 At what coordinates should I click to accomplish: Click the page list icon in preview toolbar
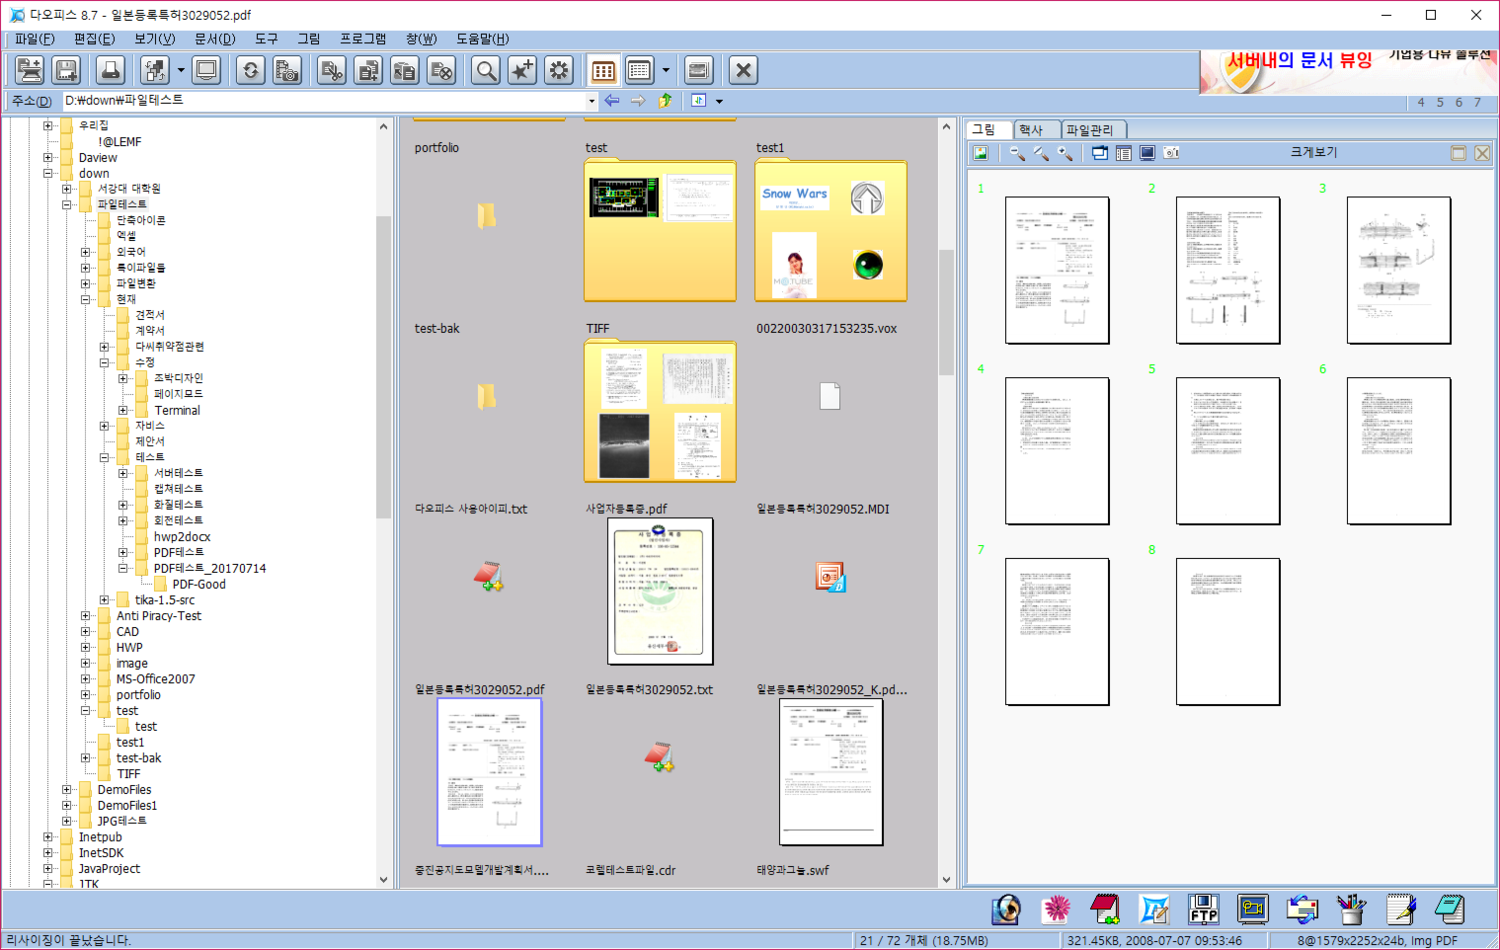(x=1123, y=153)
